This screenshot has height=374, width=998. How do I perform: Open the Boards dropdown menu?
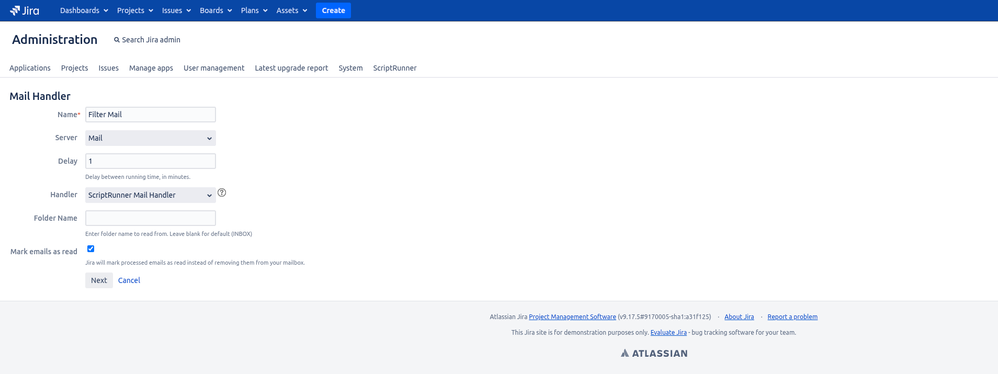coord(215,10)
